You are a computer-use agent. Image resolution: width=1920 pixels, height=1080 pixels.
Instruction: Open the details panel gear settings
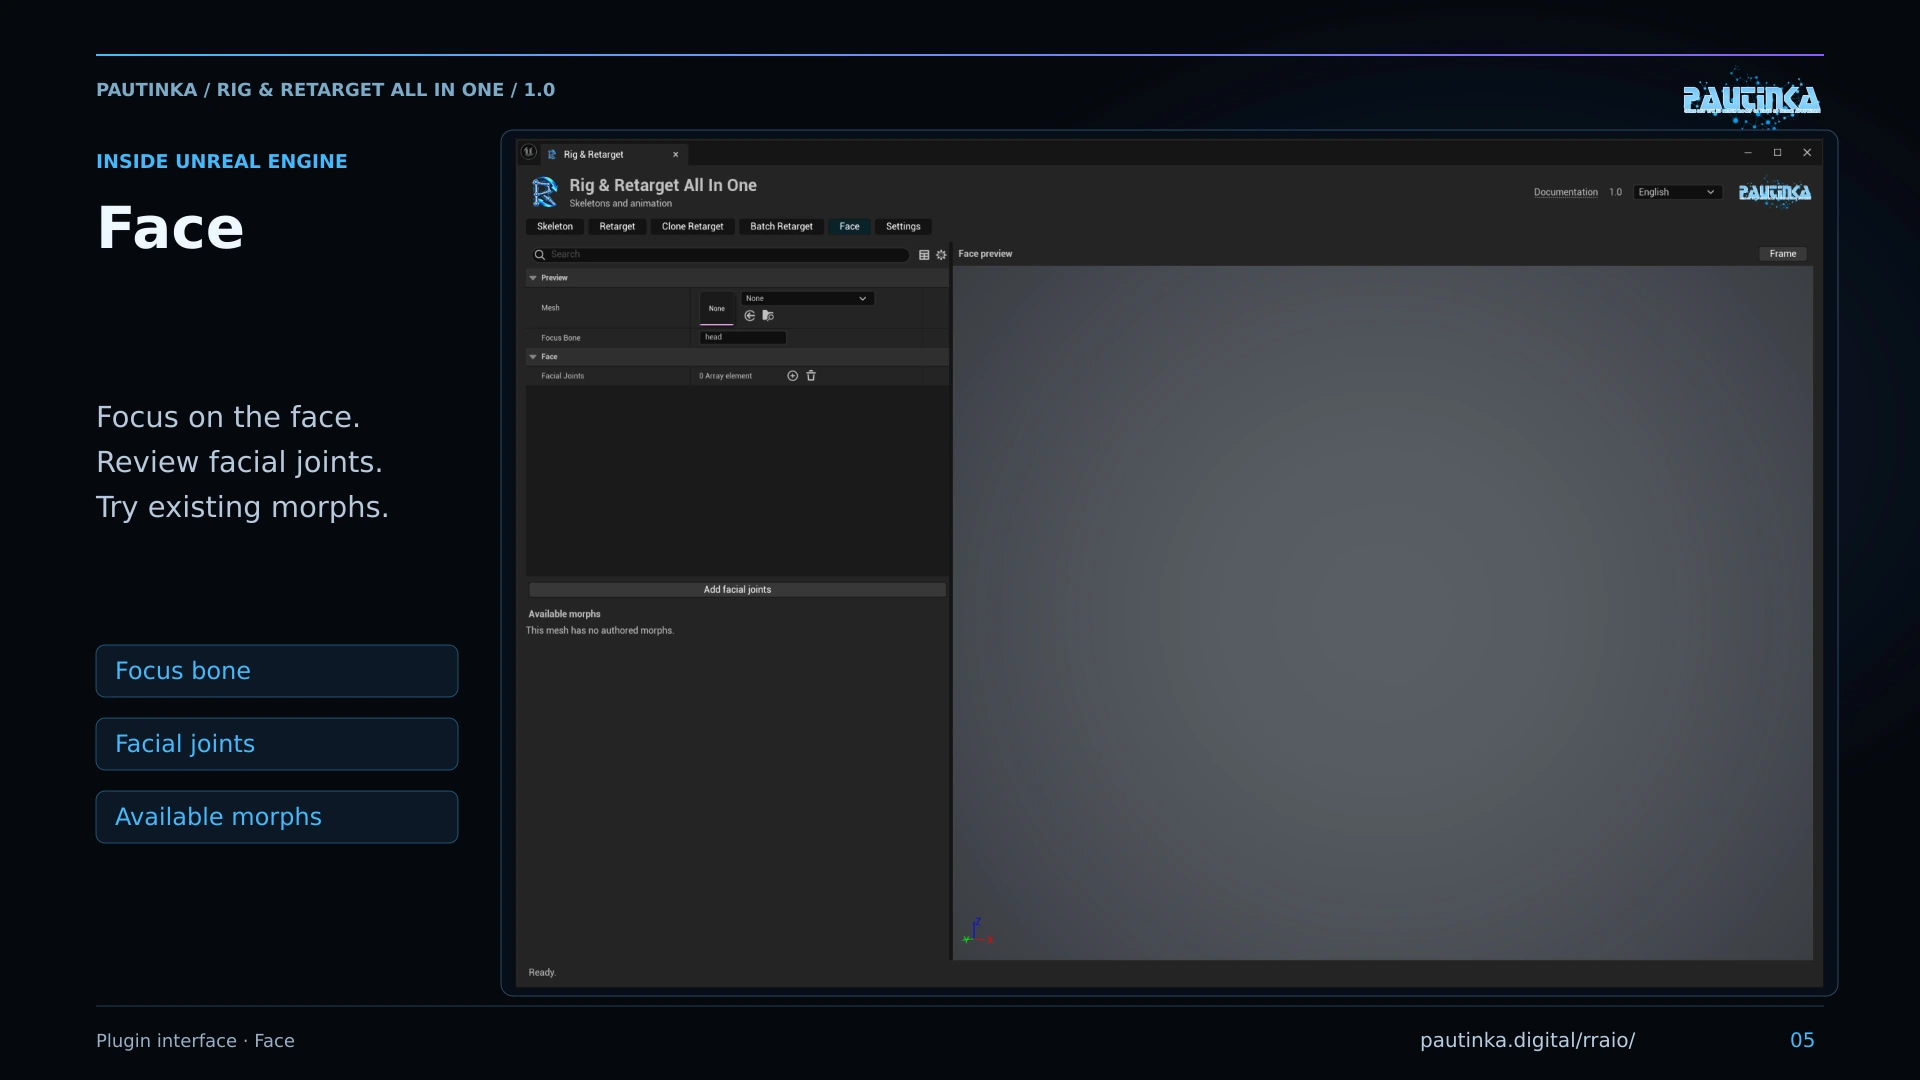(941, 255)
